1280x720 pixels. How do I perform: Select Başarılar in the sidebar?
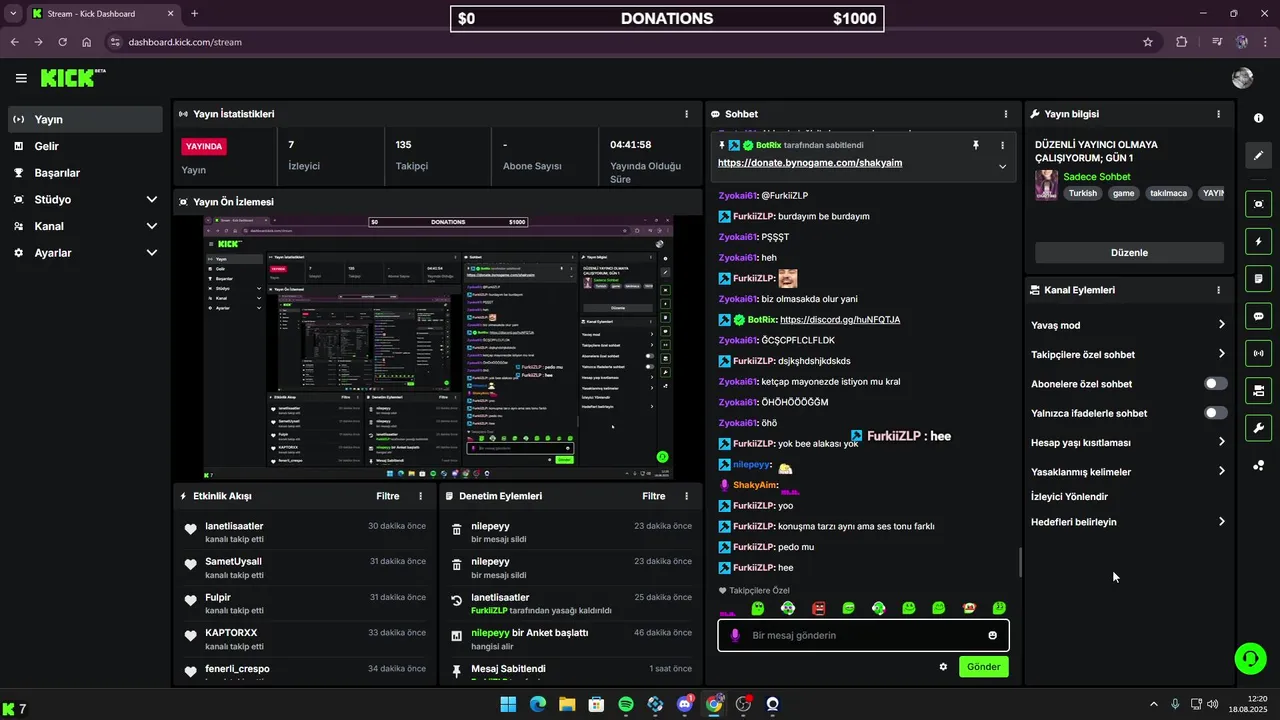tap(85, 173)
